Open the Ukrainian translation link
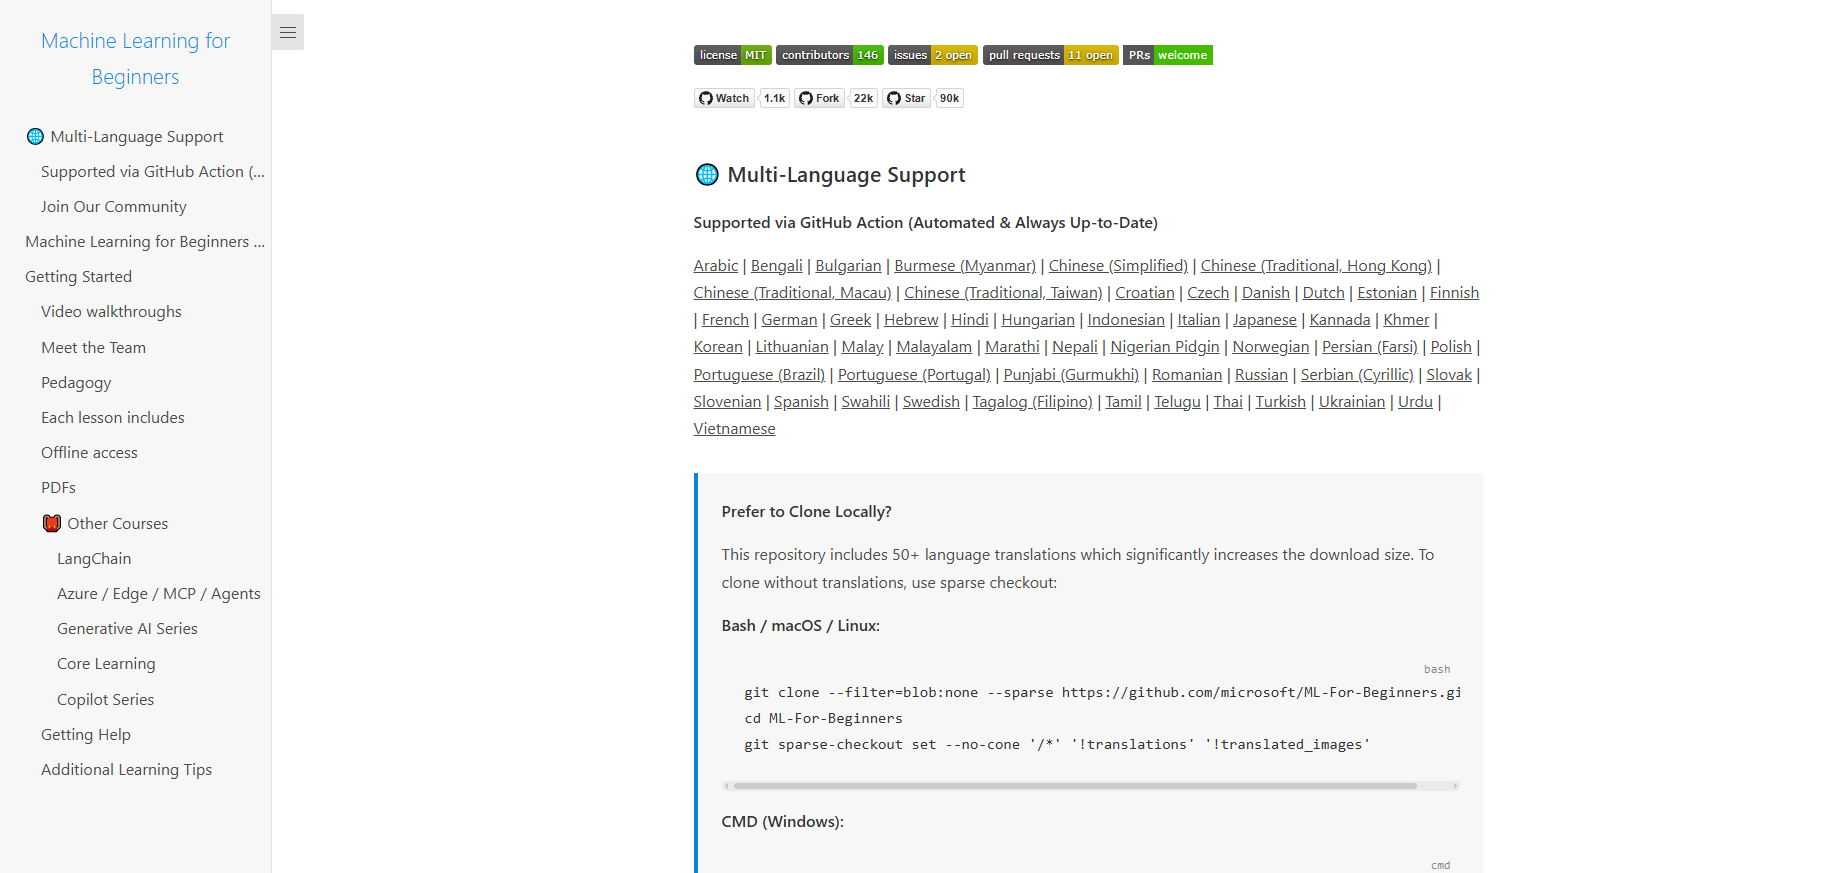 1352,402
